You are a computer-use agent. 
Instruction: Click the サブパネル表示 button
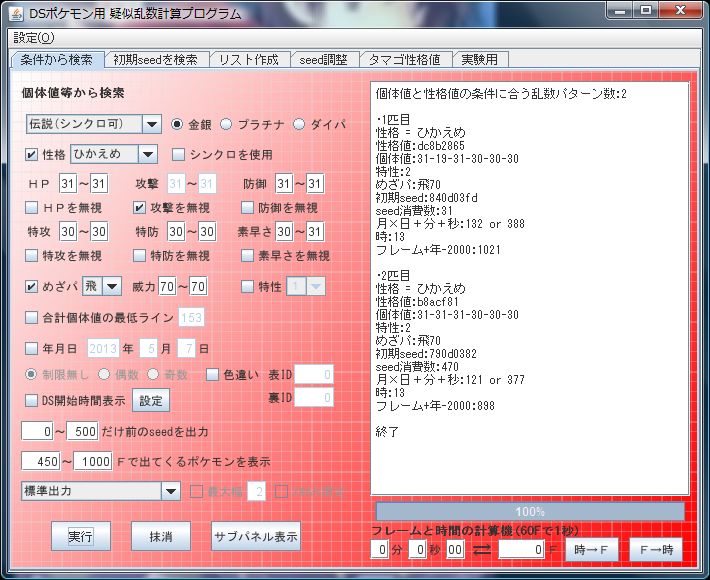click(256, 536)
